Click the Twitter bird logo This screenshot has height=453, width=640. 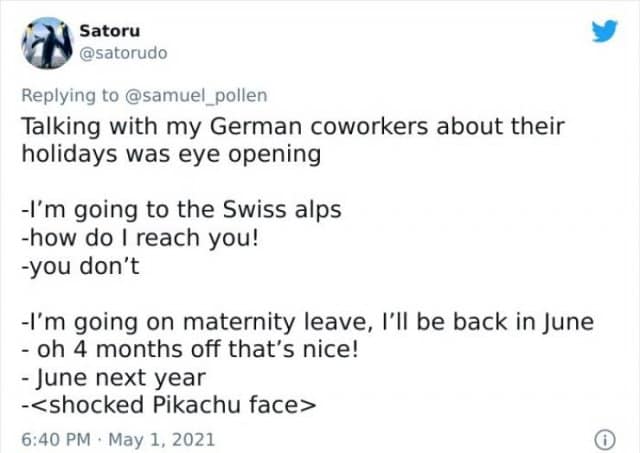[x=605, y=31]
